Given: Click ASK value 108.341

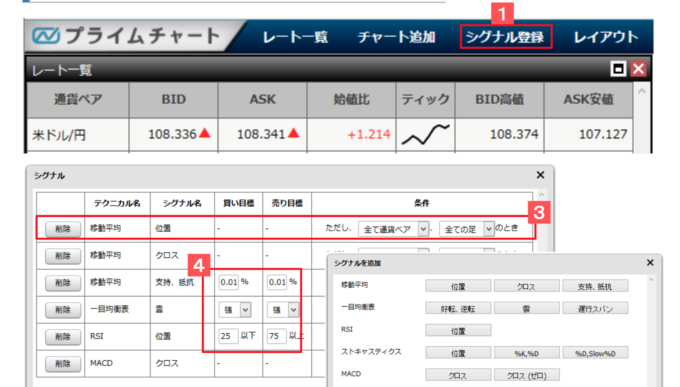Looking at the screenshot, I should [x=261, y=134].
